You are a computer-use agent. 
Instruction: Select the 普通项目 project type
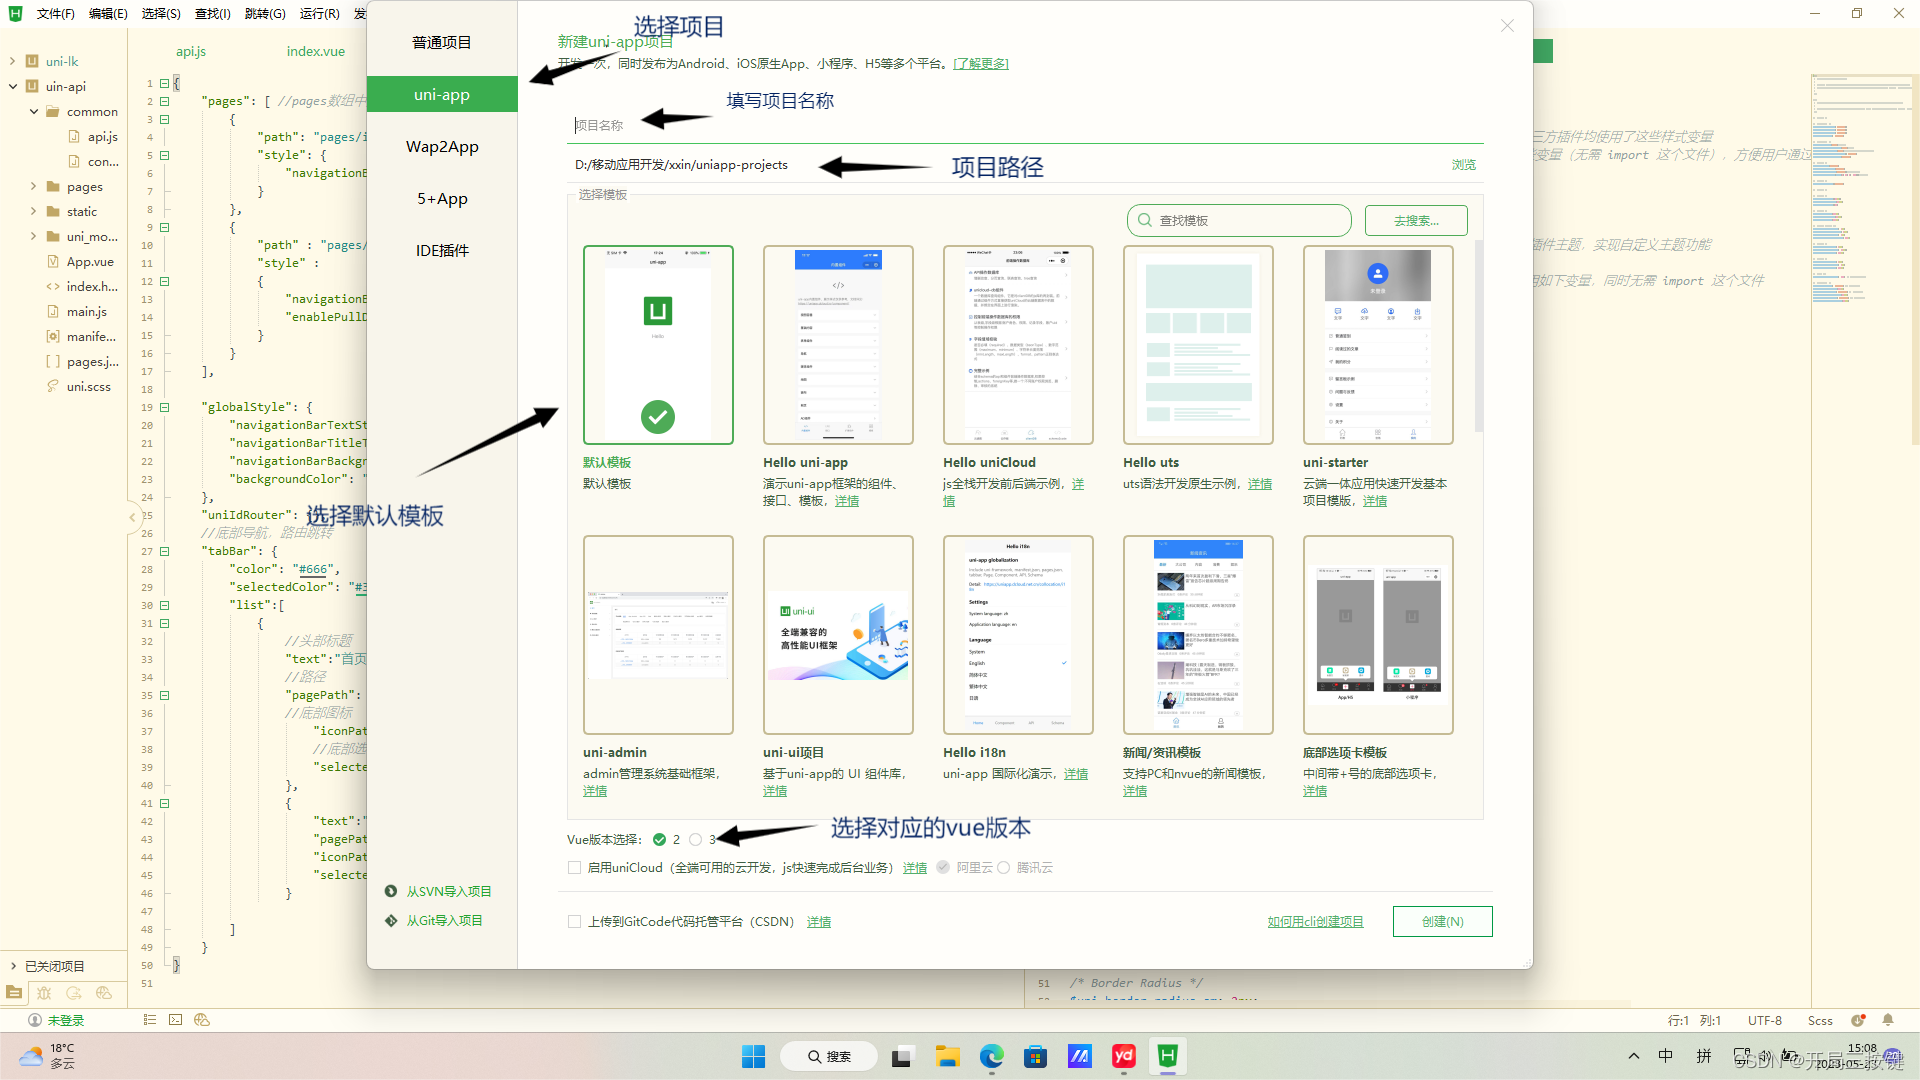point(442,43)
